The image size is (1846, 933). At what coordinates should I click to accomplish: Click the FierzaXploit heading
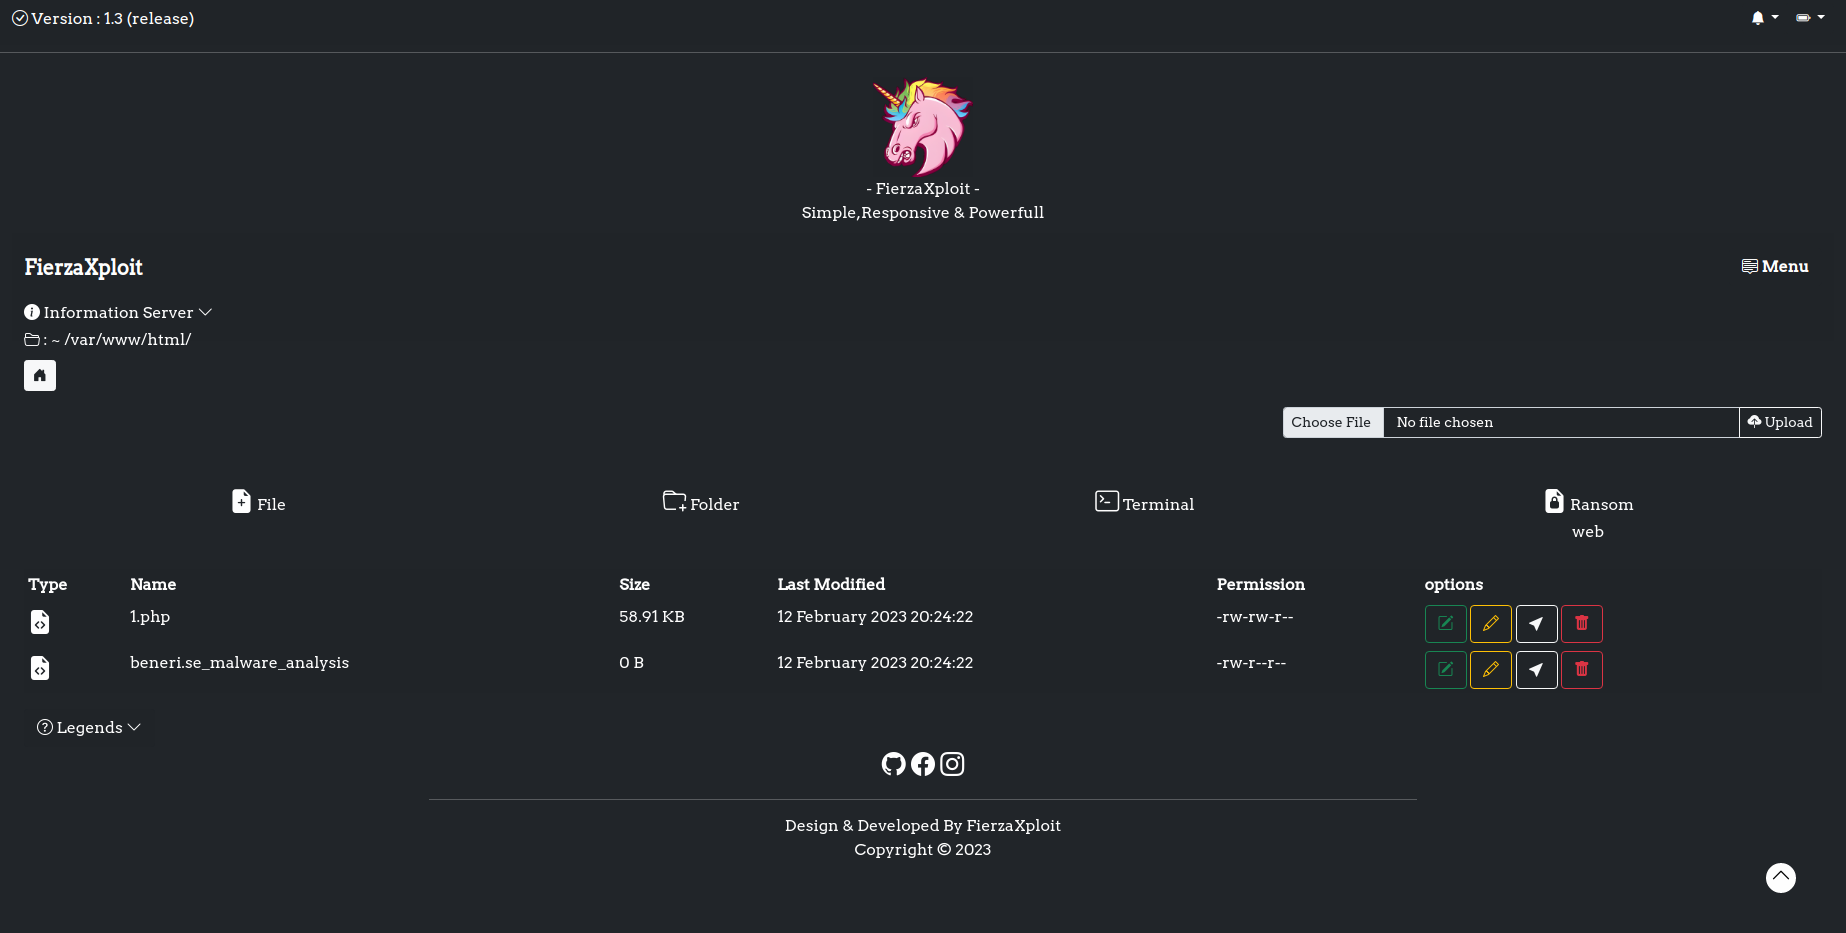pyautogui.click(x=84, y=267)
